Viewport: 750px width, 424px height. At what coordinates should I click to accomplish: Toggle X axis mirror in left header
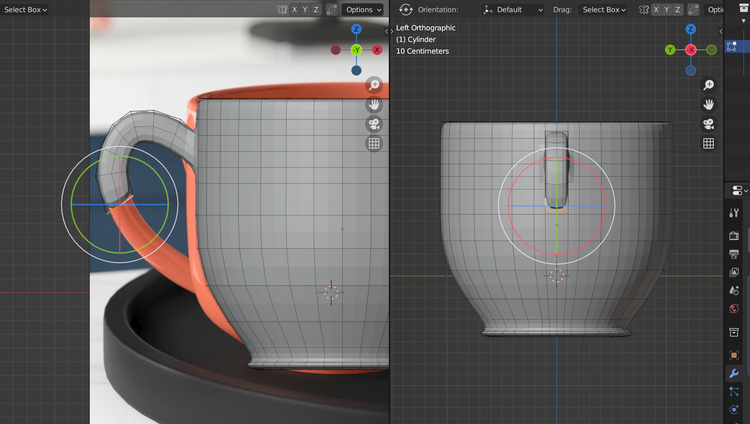tap(294, 9)
